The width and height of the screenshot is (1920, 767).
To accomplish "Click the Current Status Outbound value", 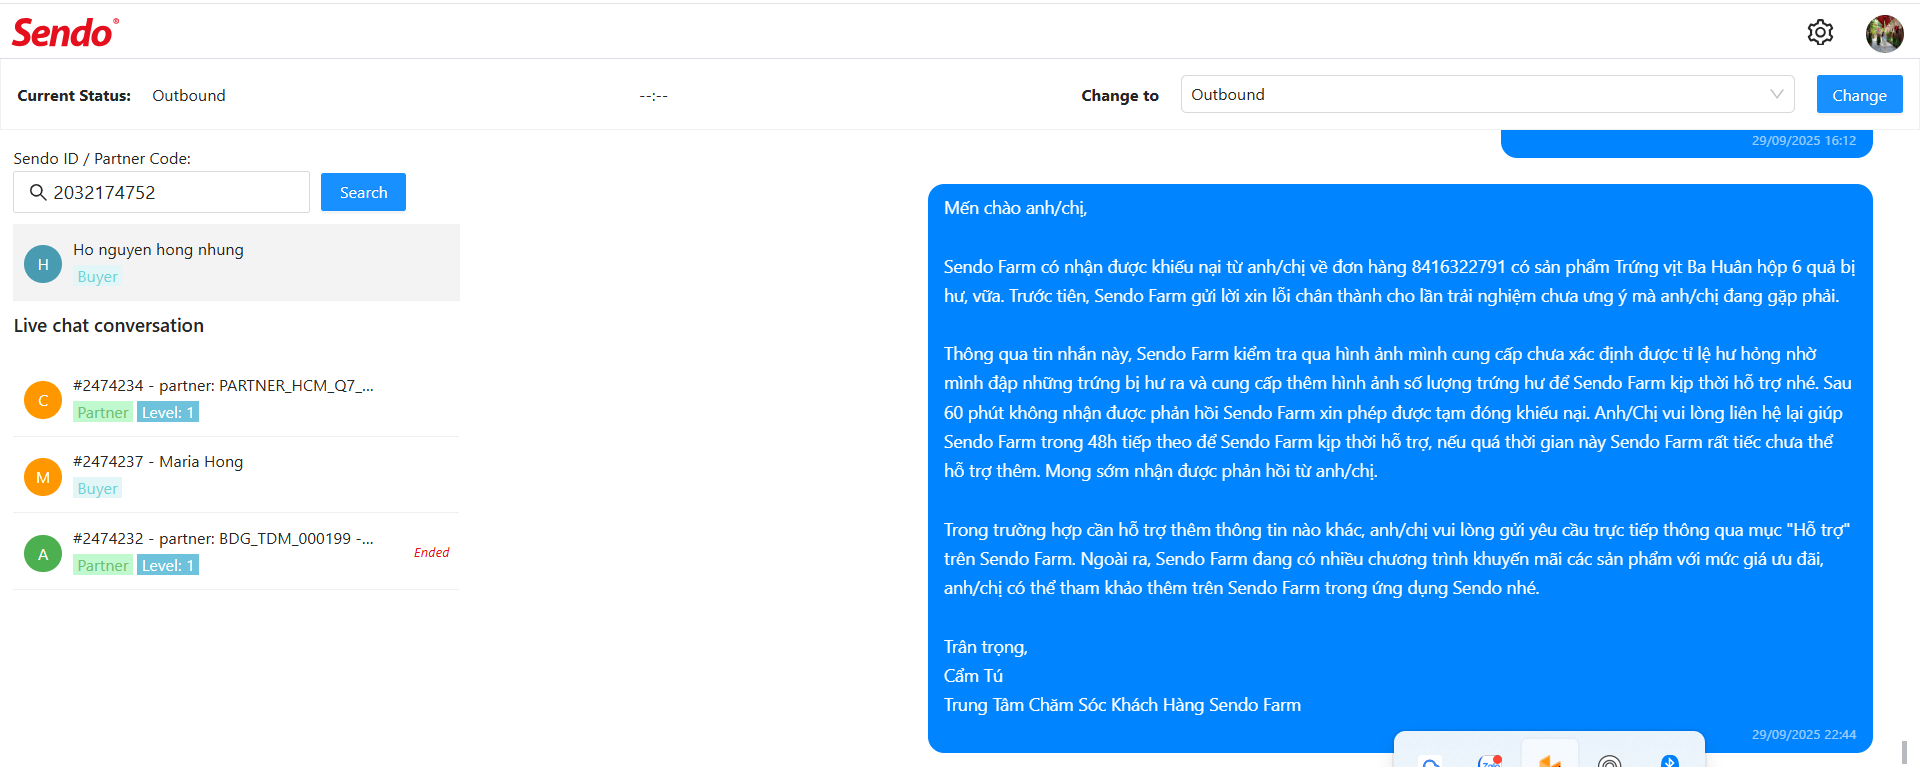I will coord(189,95).
